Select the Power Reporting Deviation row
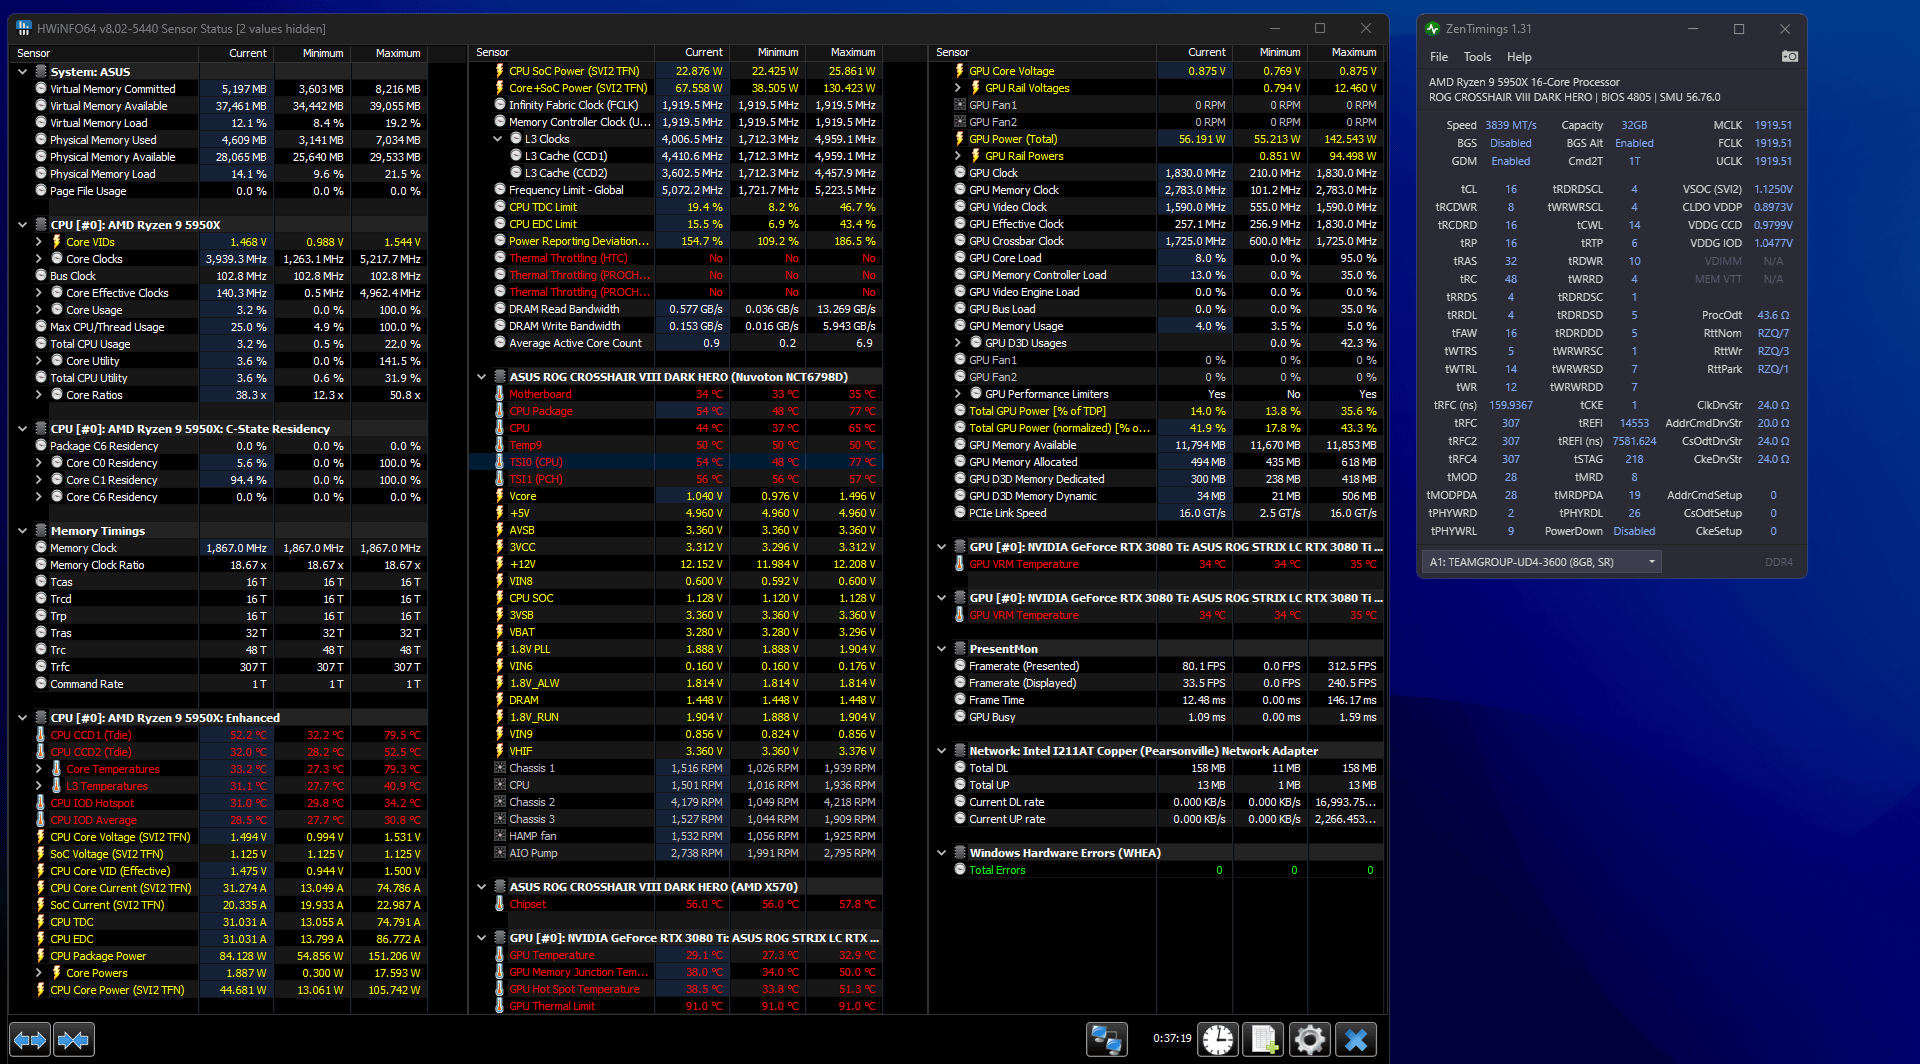Image resolution: width=1920 pixels, height=1064 pixels. pos(677,241)
